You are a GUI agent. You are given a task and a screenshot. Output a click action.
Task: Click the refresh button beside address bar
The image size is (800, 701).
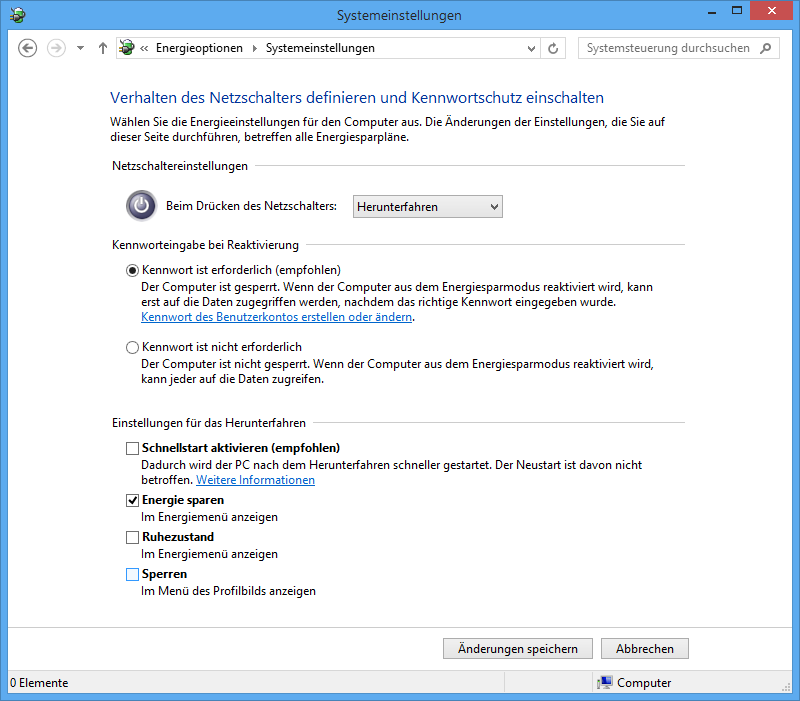pyautogui.click(x=553, y=48)
